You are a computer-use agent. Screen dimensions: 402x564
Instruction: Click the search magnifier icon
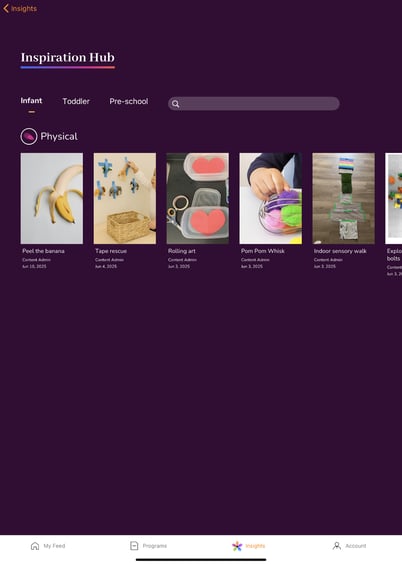pyautogui.click(x=175, y=104)
